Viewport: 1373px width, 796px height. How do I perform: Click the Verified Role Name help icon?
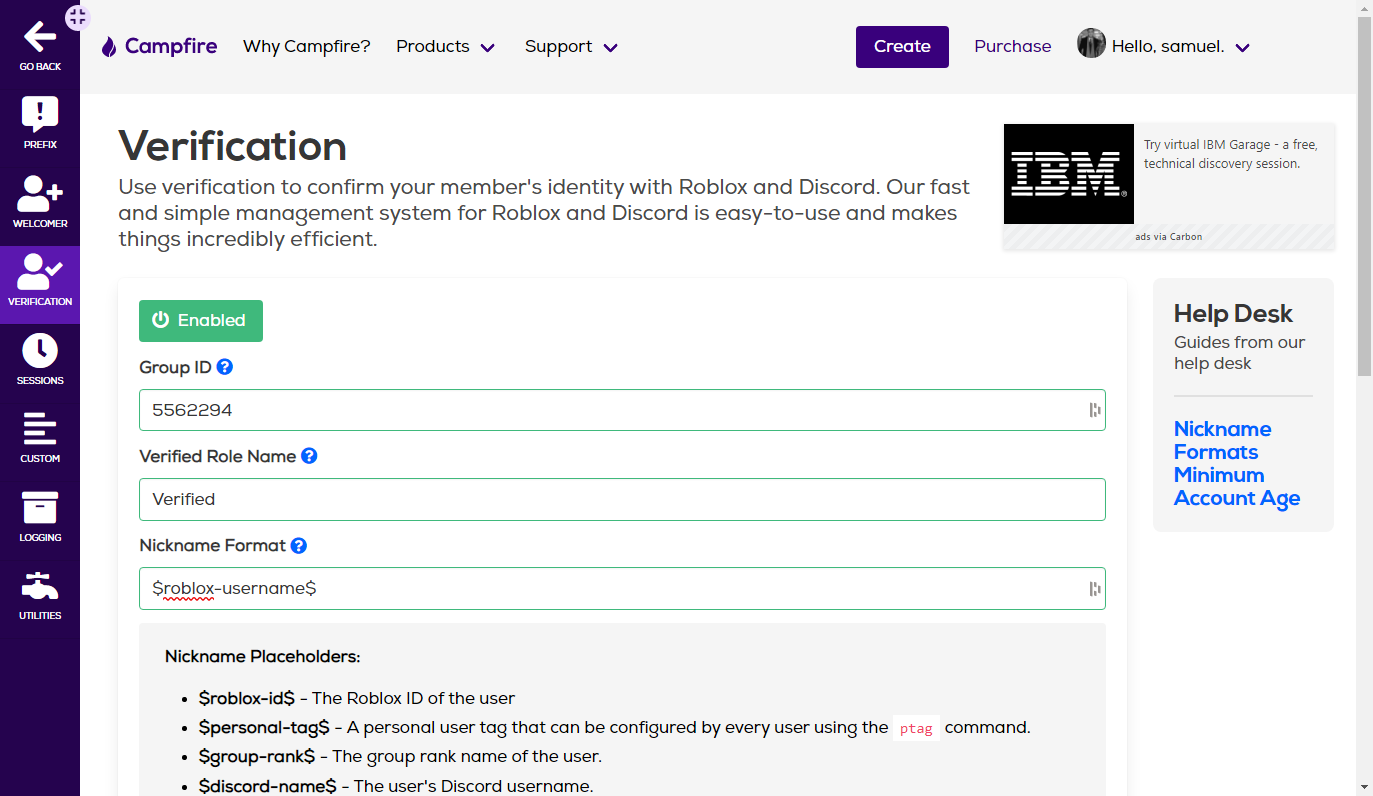[x=309, y=456]
